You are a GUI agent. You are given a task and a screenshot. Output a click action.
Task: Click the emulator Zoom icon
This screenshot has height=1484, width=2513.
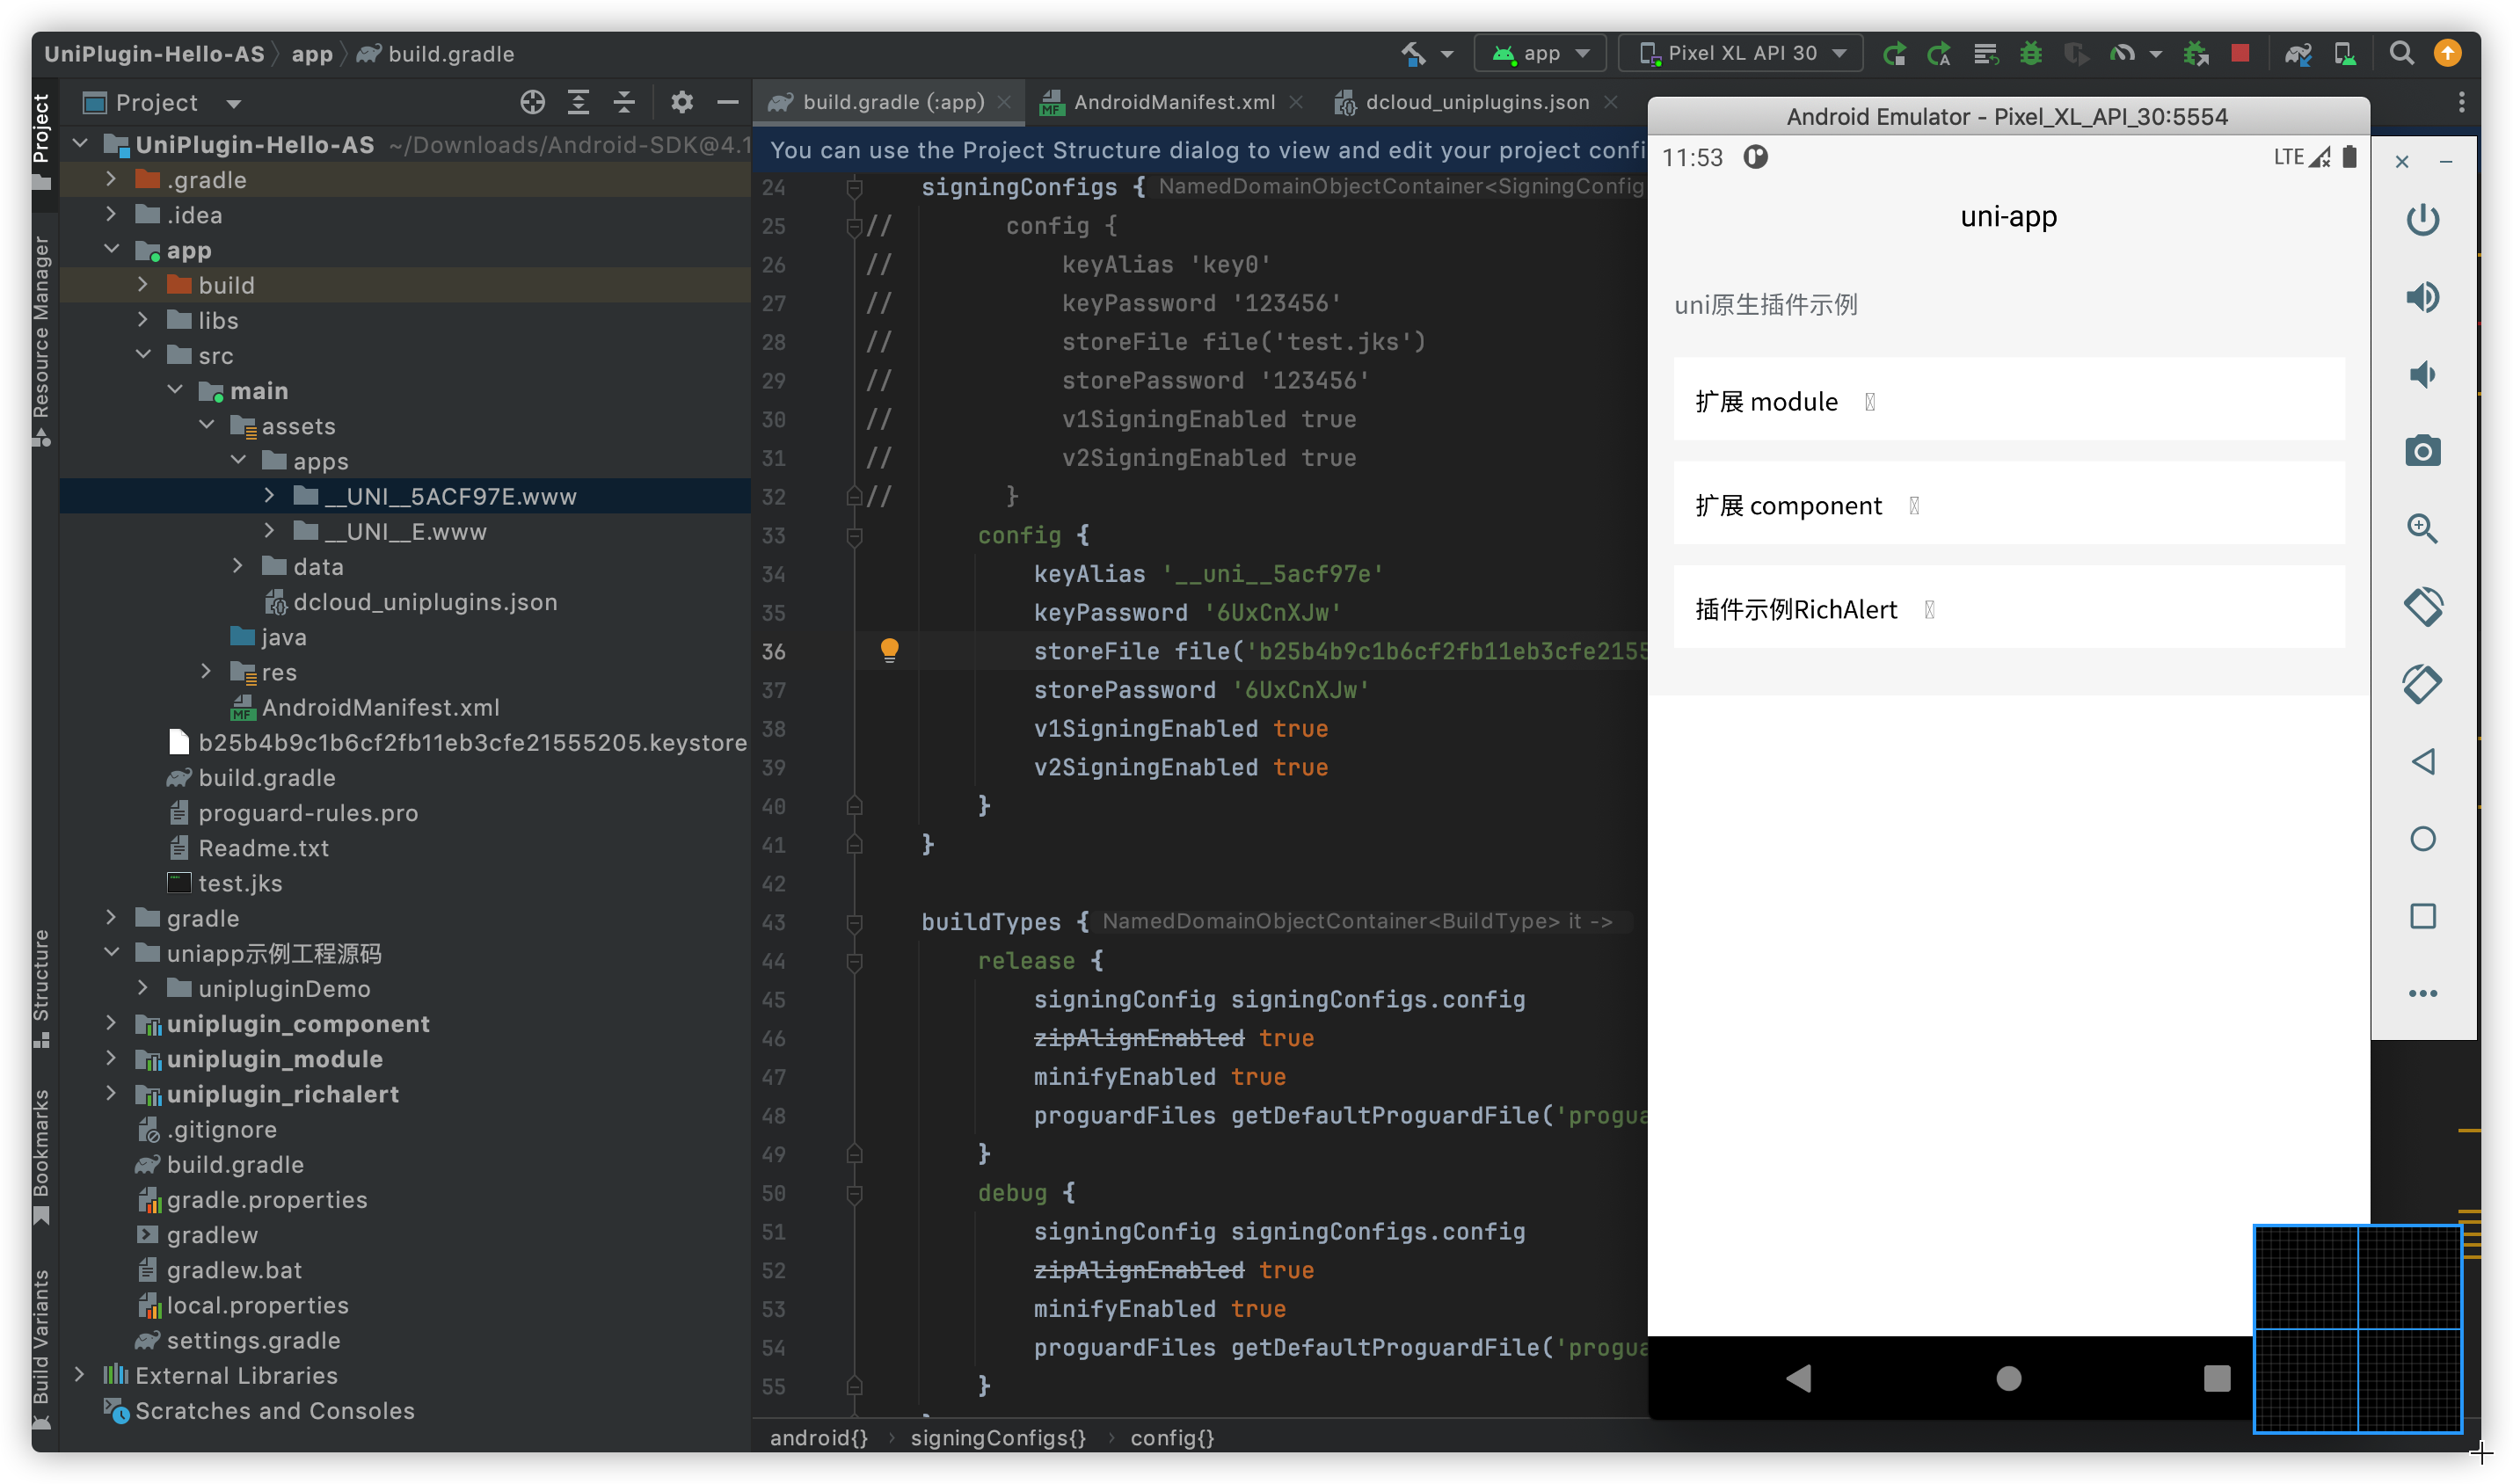[x=2422, y=529]
